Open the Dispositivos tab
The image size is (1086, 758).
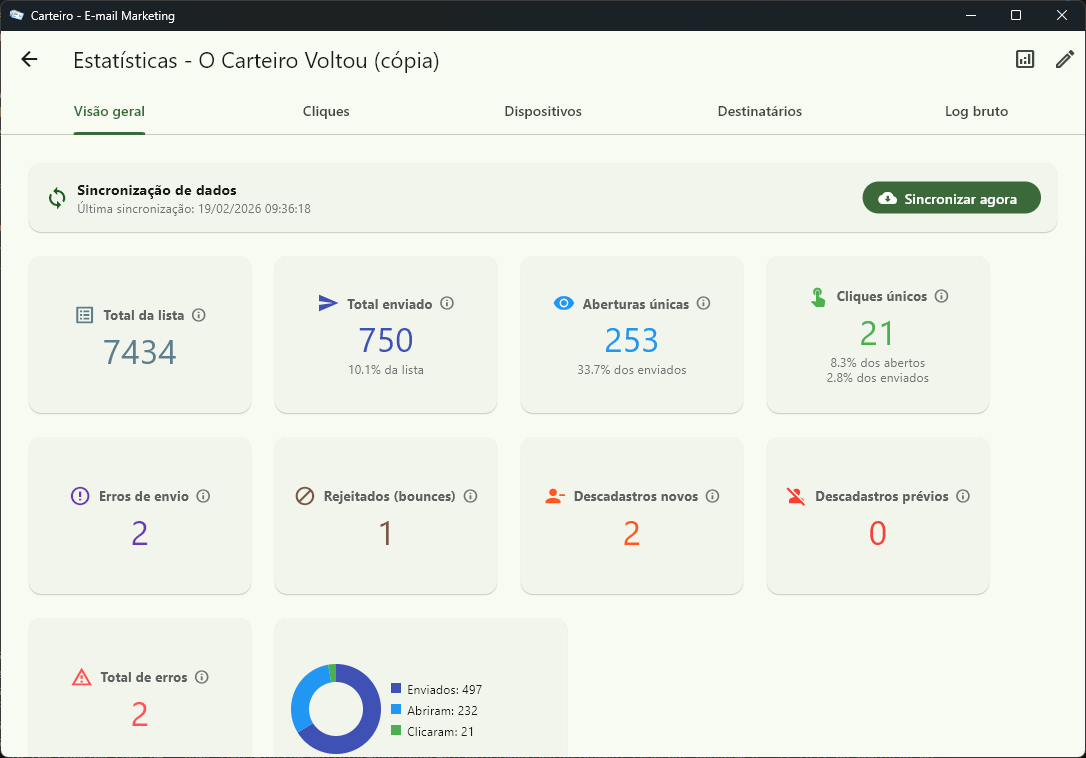pyautogui.click(x=543, y=112)
